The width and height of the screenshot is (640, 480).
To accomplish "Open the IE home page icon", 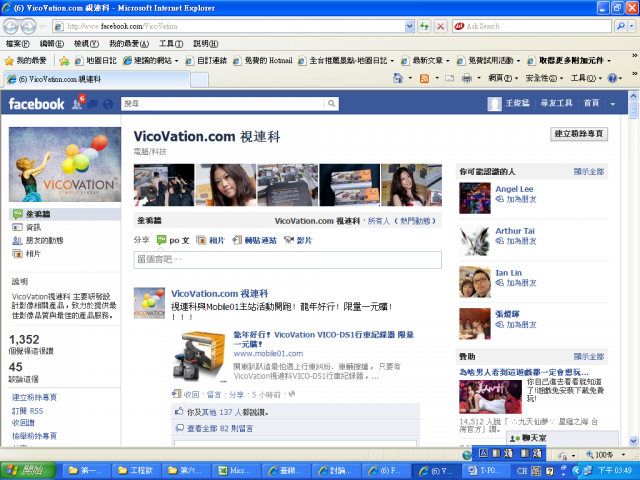I will [x=398, y=78].
